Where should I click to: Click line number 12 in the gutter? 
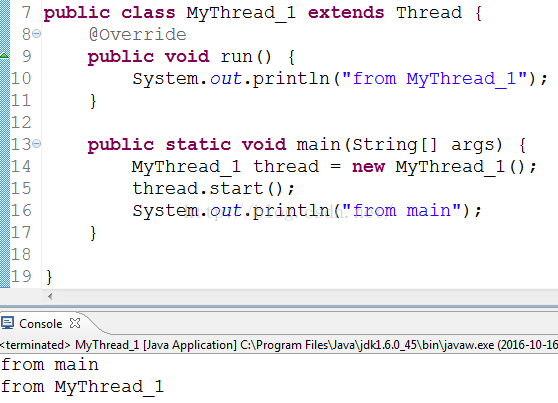click(x=21, y=122)
